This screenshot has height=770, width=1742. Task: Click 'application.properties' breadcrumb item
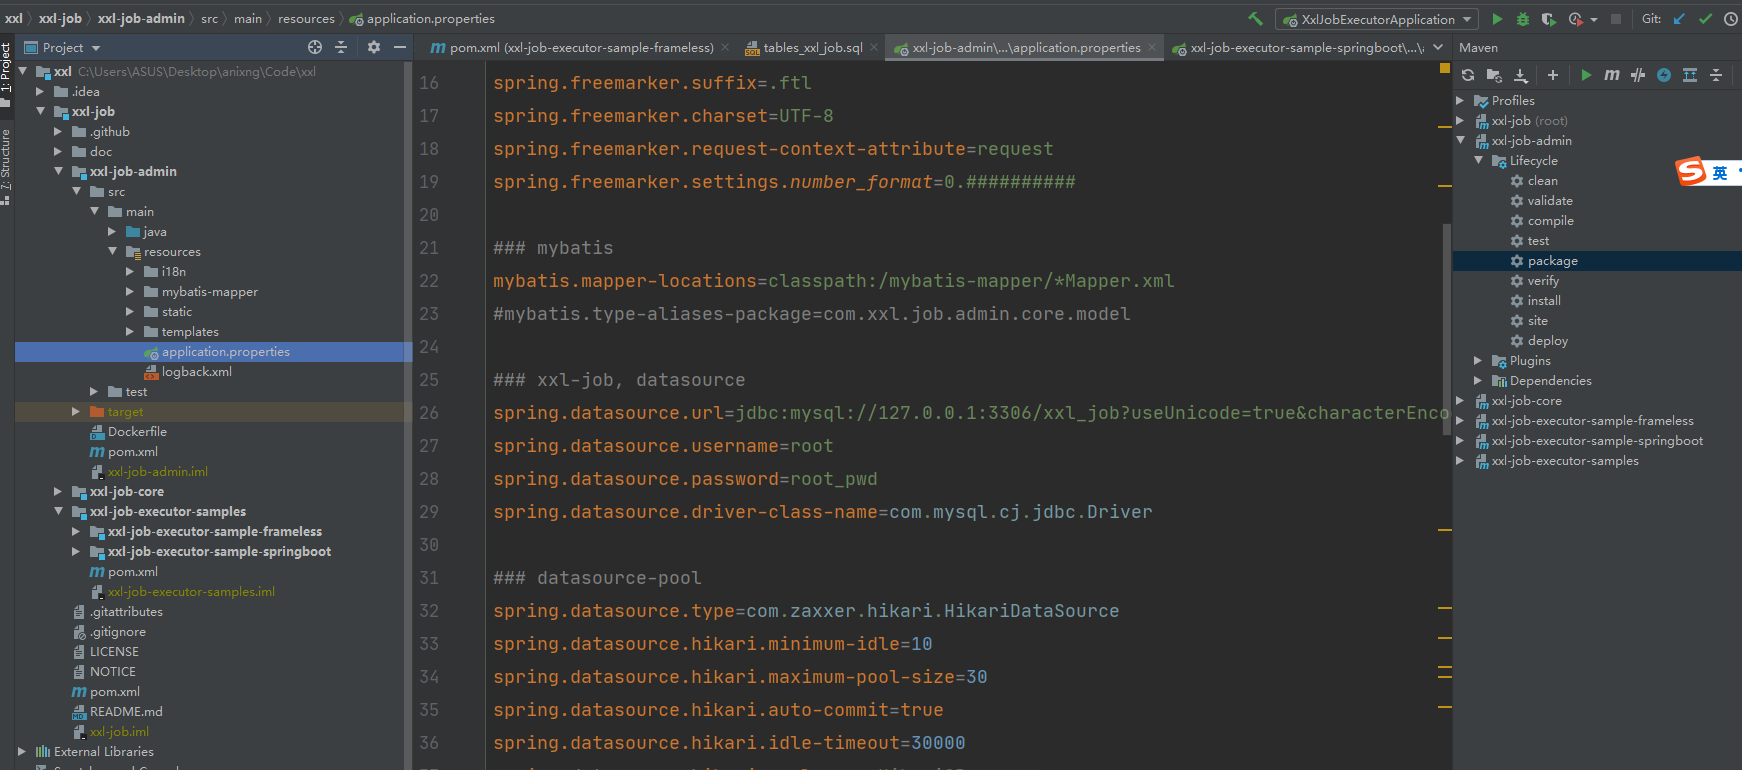(x=422, y=18)
